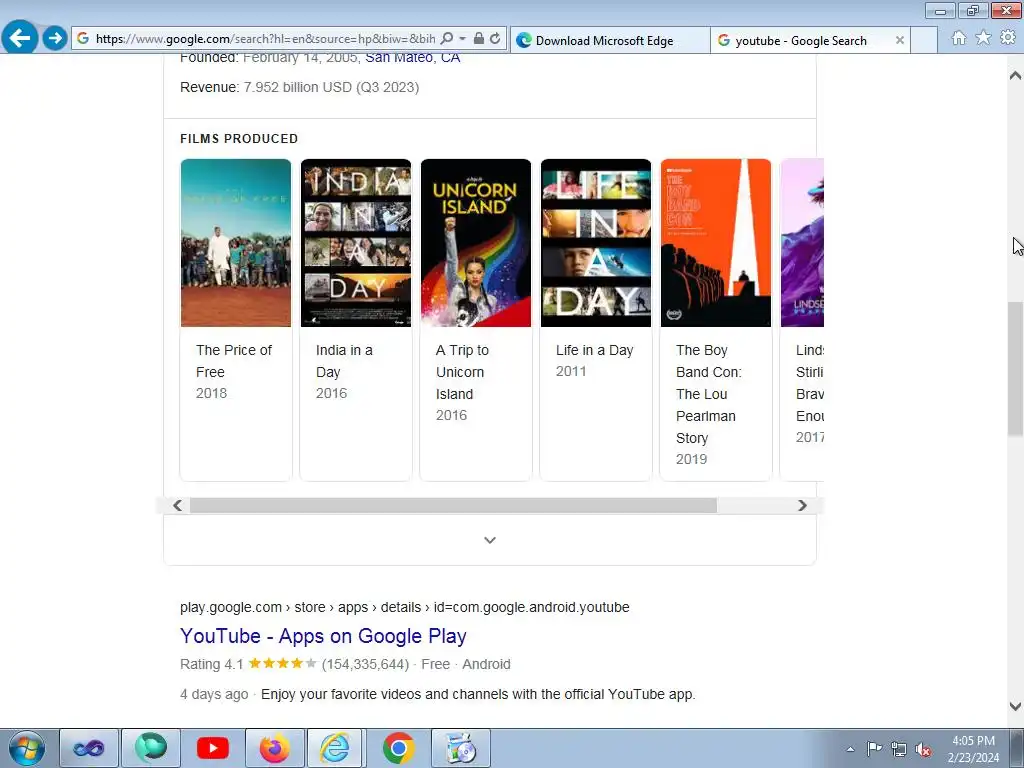The image size is (1024, 768).
Task: Open the infinity-logo app on taskbar
Action: 89,748
